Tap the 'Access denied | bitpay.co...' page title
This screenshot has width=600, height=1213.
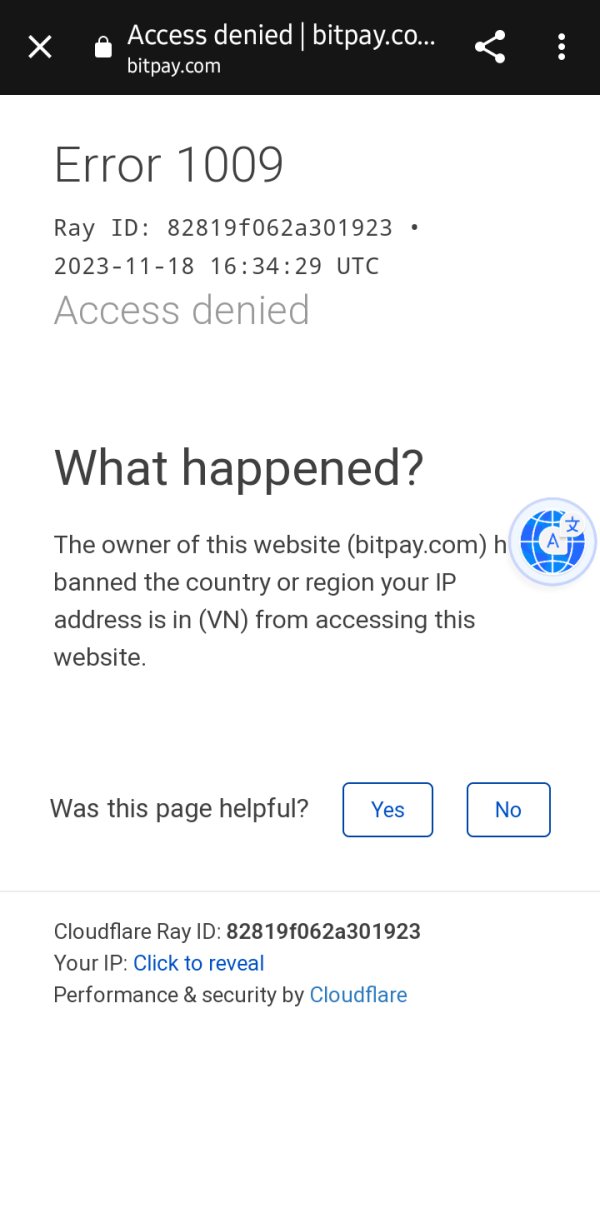282,36
